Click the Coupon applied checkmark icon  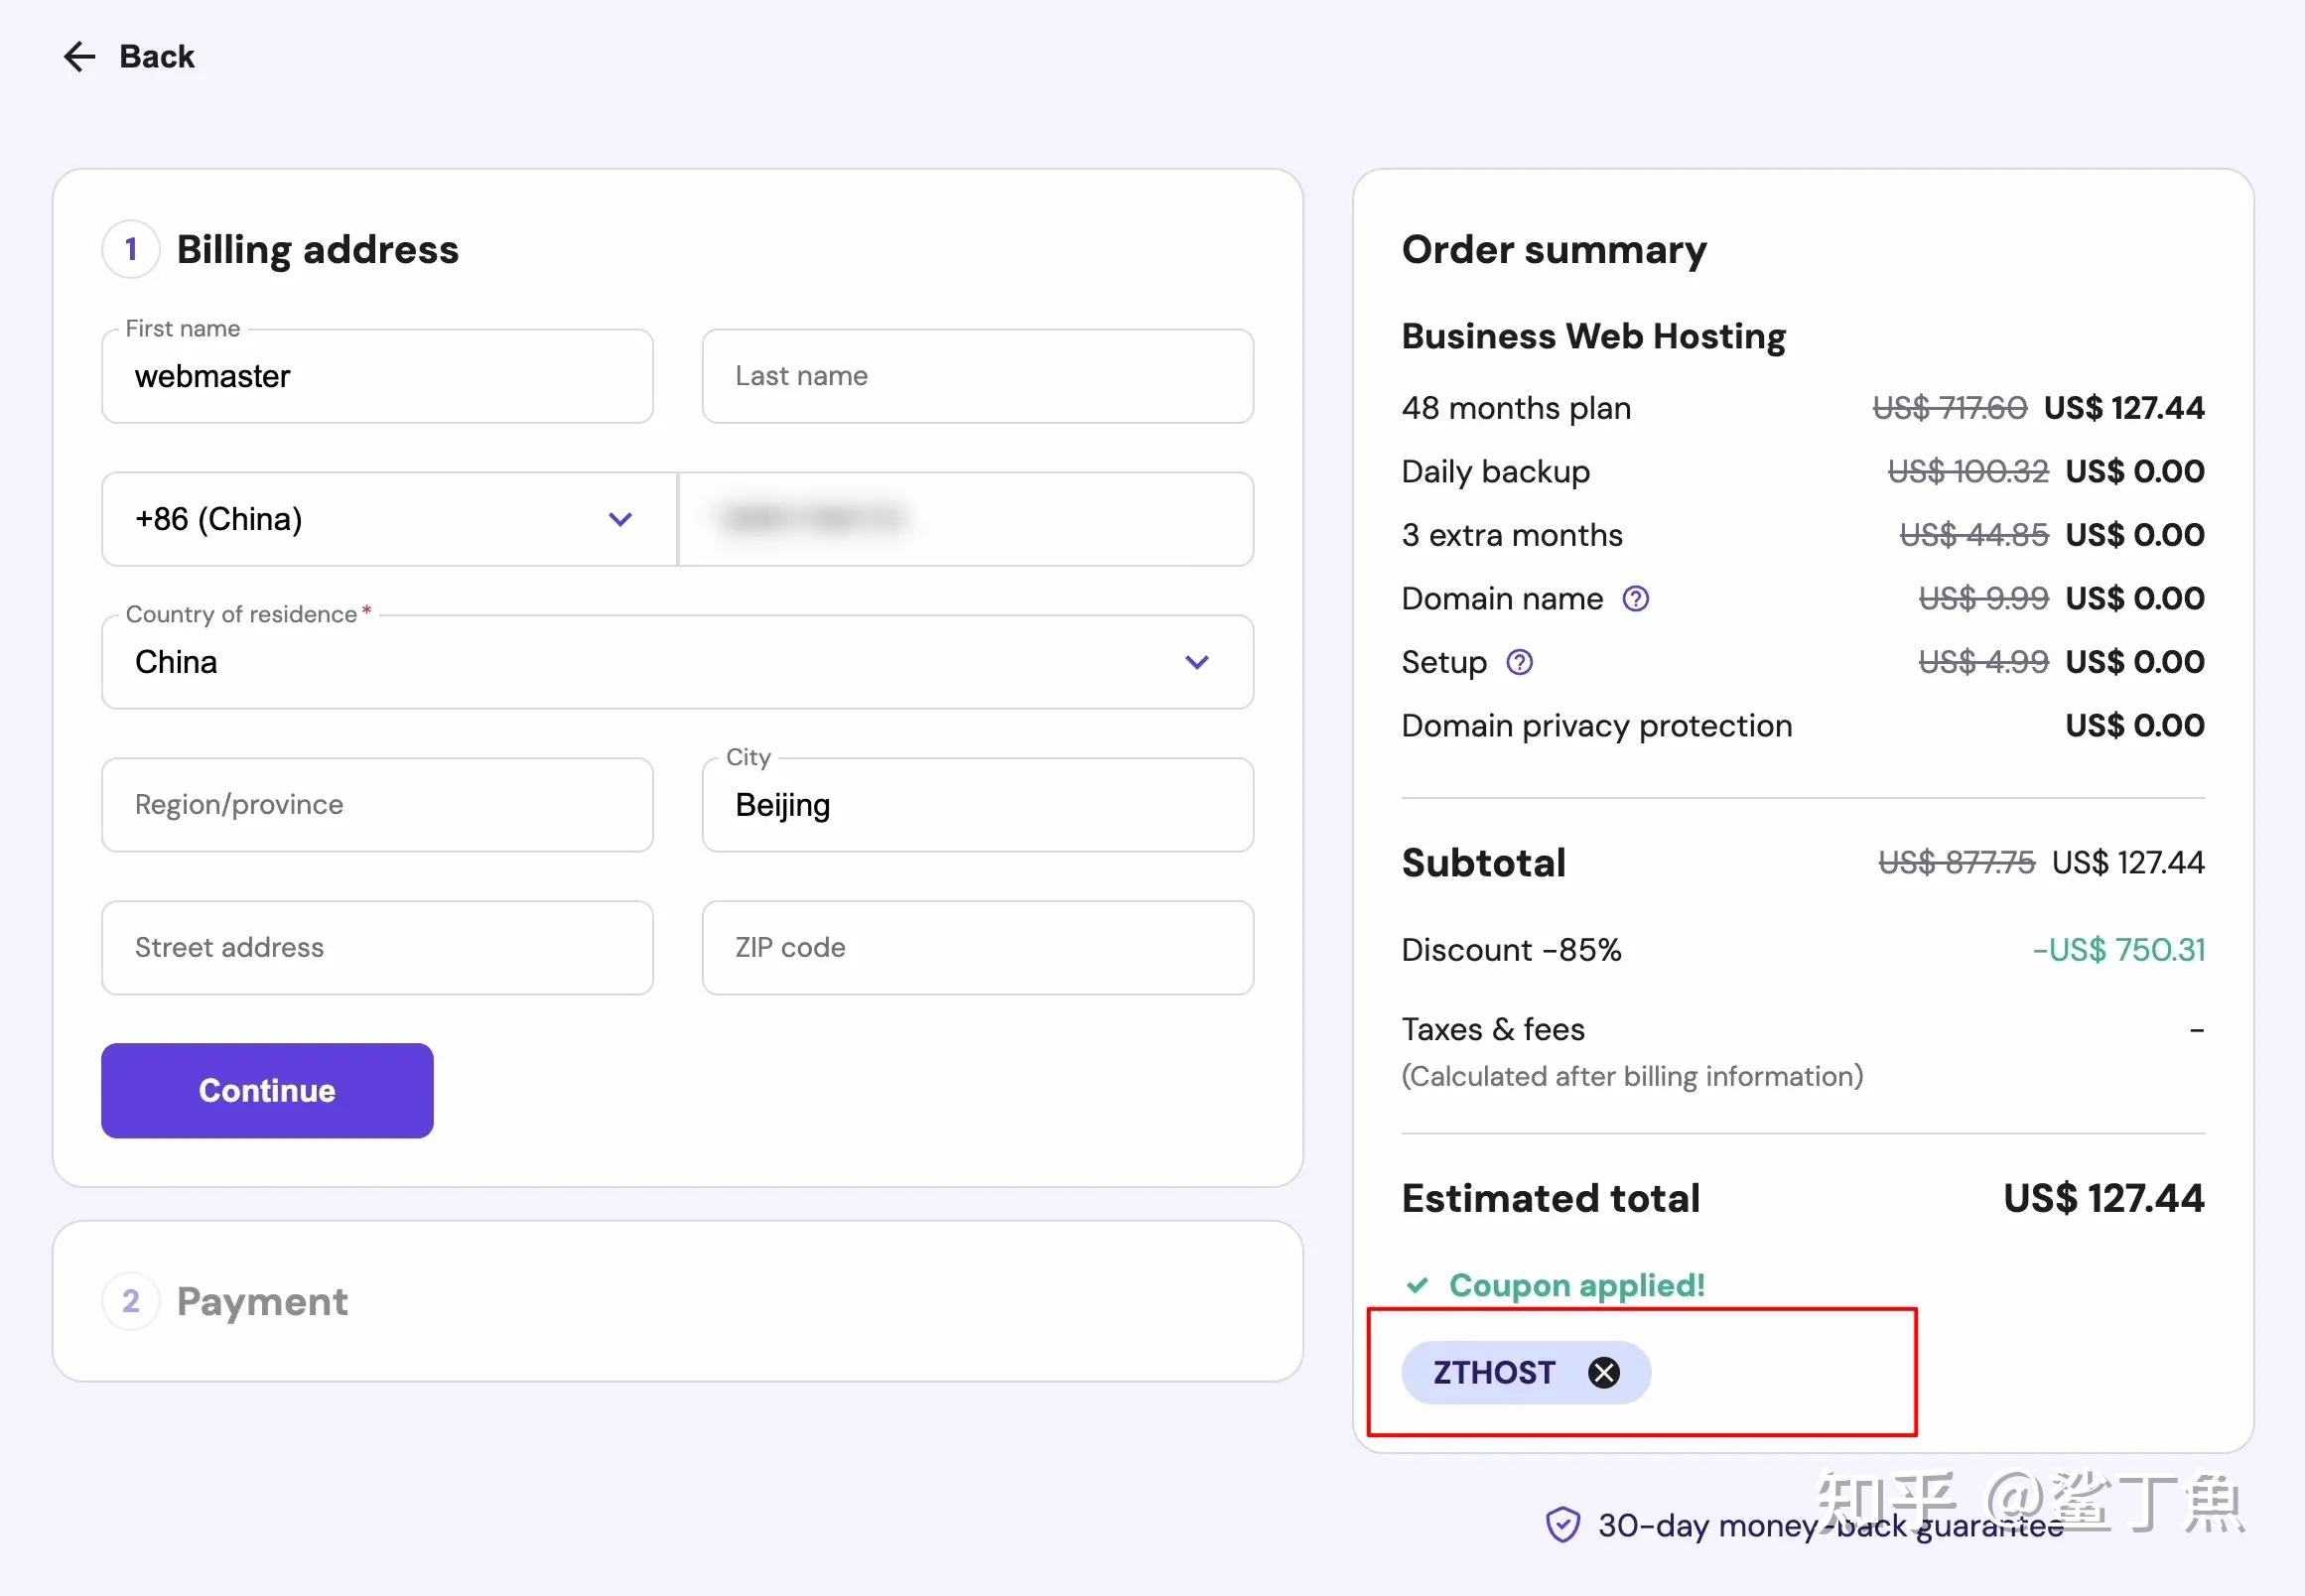[x=1417, y=1285]
